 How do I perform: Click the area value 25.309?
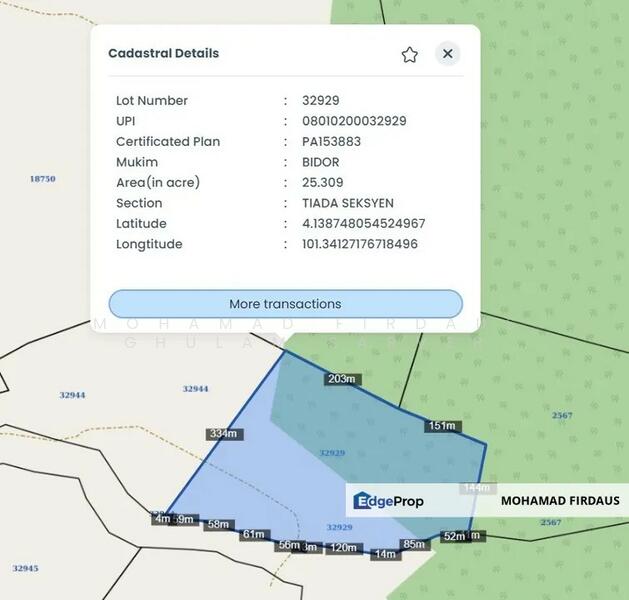[322, 183]
